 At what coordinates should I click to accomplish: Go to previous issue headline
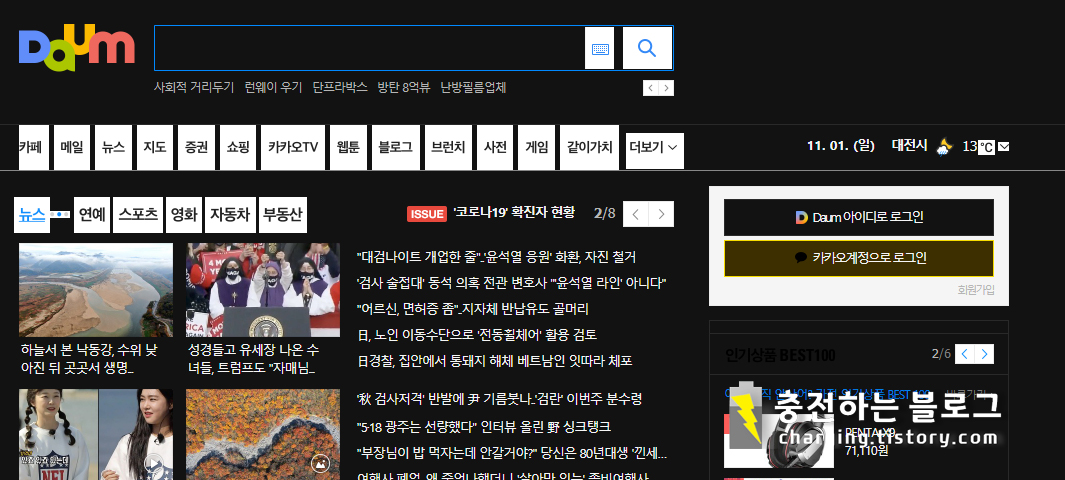[636, 215]
